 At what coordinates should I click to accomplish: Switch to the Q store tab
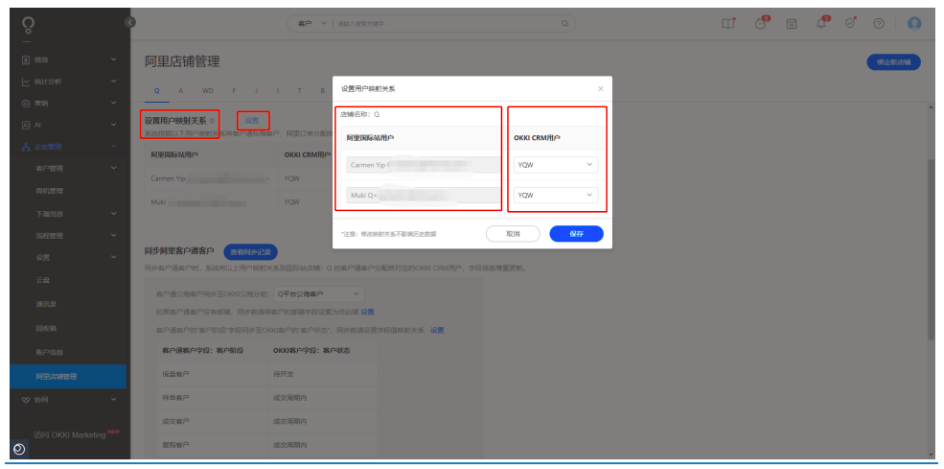click(x=157, y=90)
